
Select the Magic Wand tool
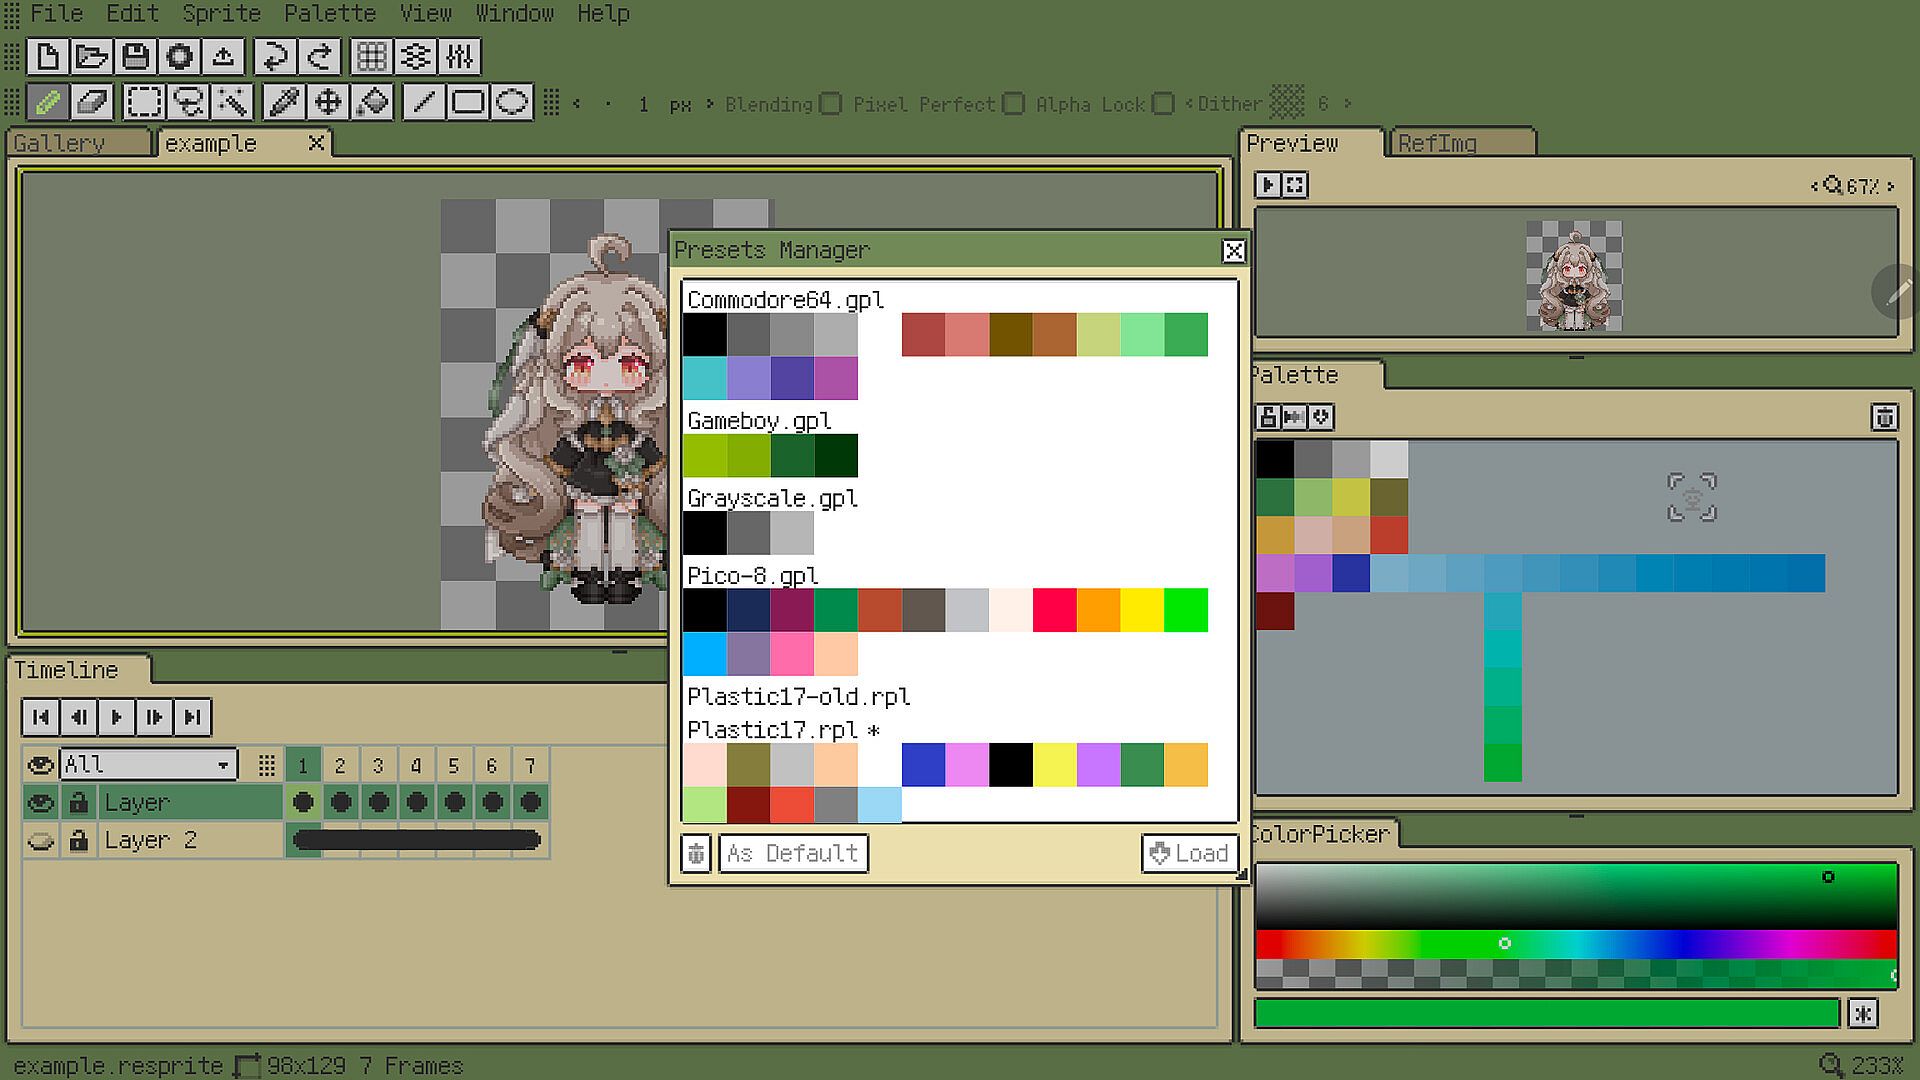[232, 102]
